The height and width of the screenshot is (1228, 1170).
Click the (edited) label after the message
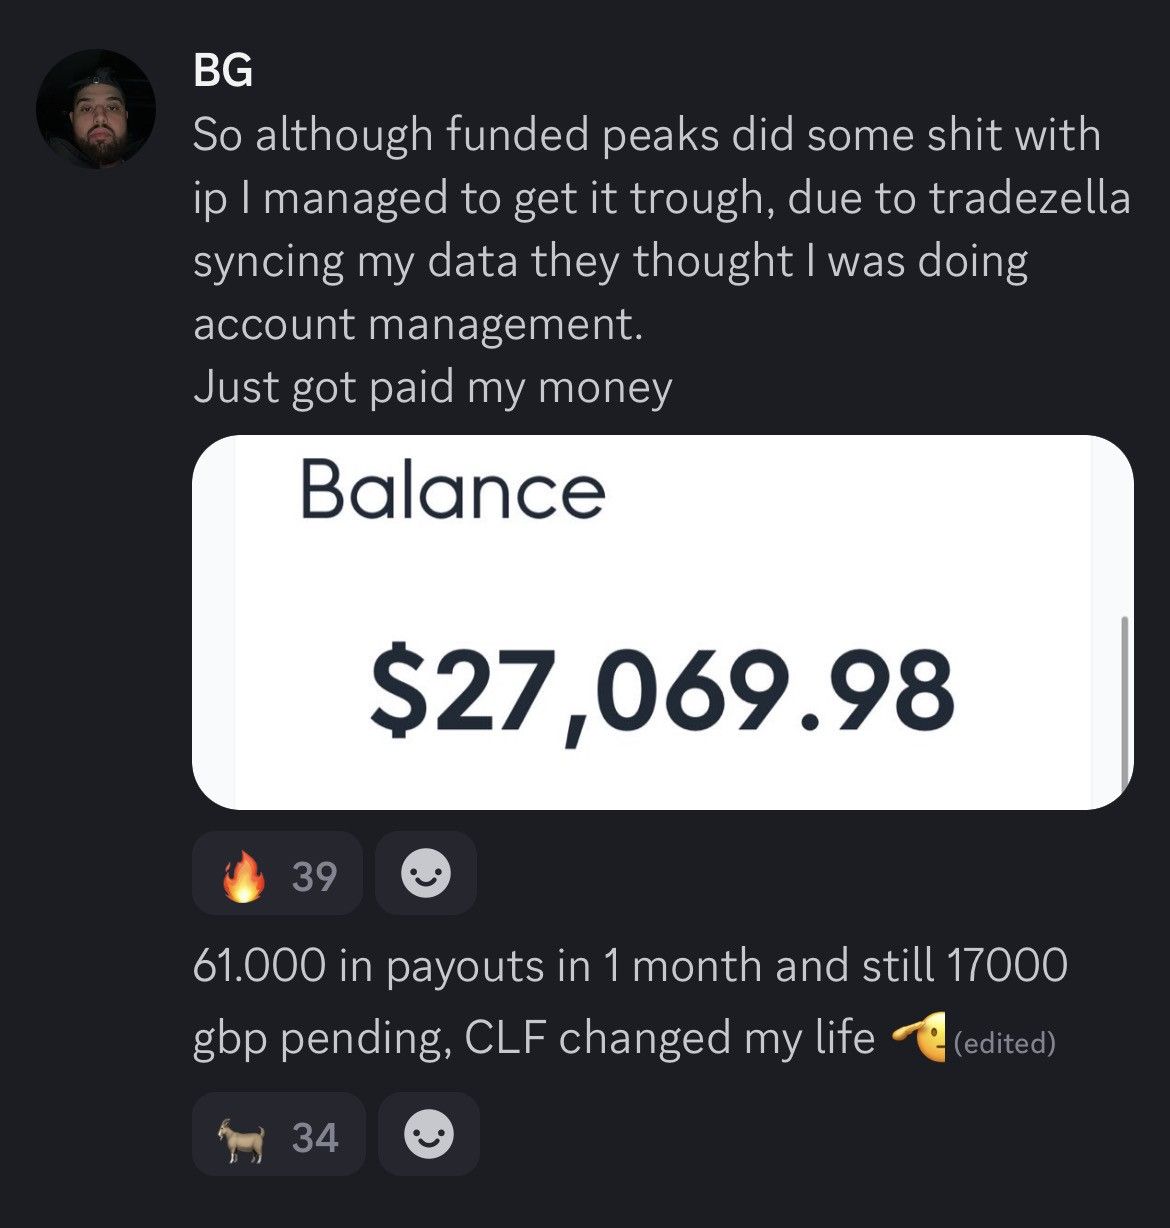[1005, 1043]
